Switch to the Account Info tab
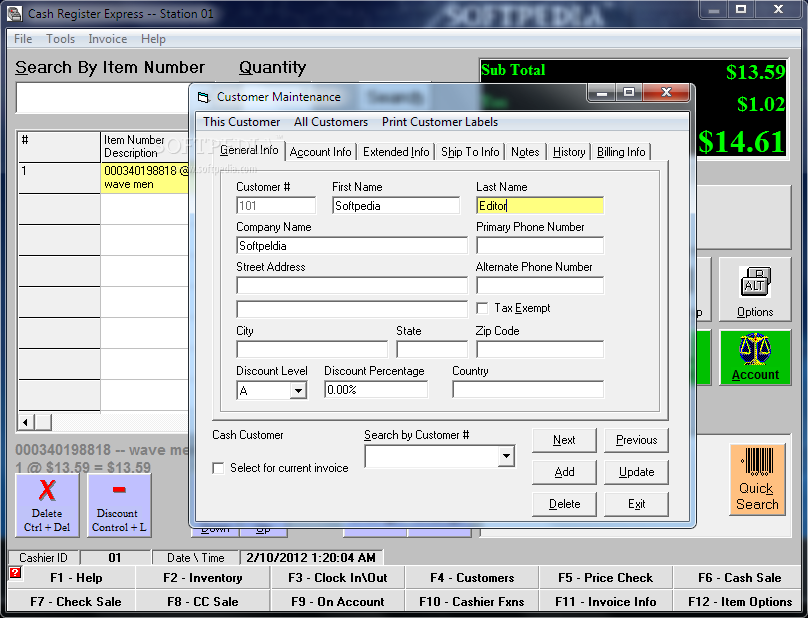This screenshot has width=808, height=618. (320, 152)
